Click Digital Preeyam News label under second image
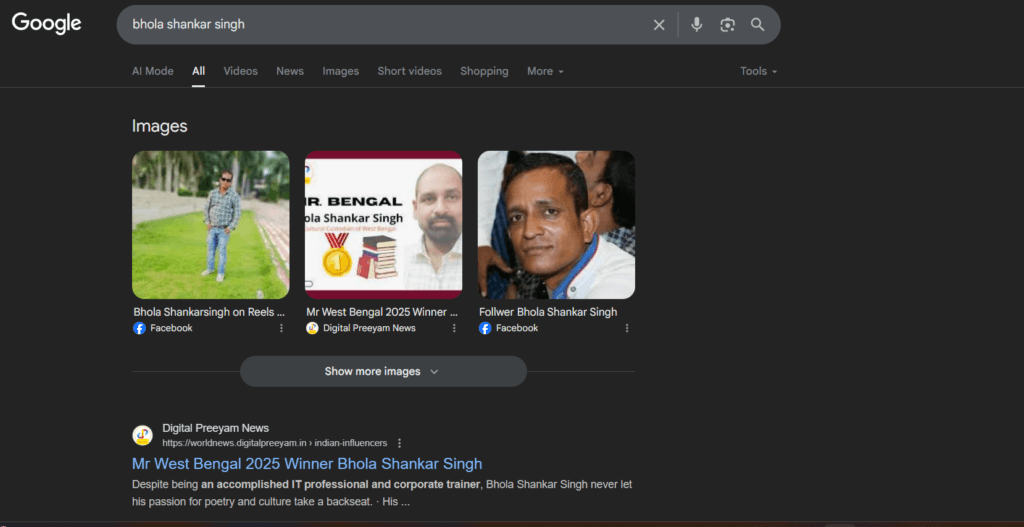 (369, 328)
